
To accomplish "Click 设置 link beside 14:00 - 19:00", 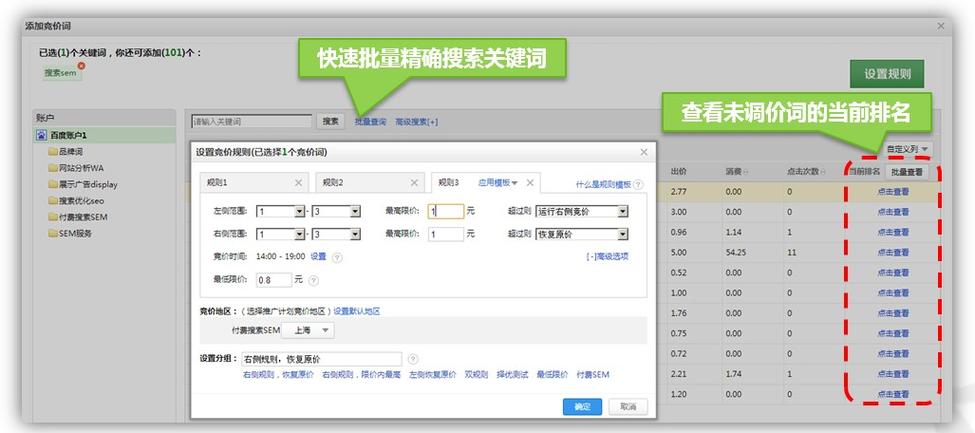I will click(318, 256).
